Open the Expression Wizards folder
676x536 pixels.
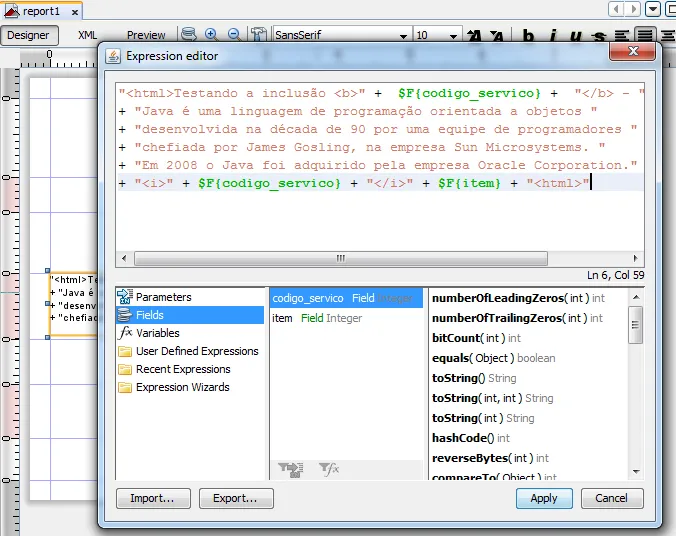pos(182,387)
